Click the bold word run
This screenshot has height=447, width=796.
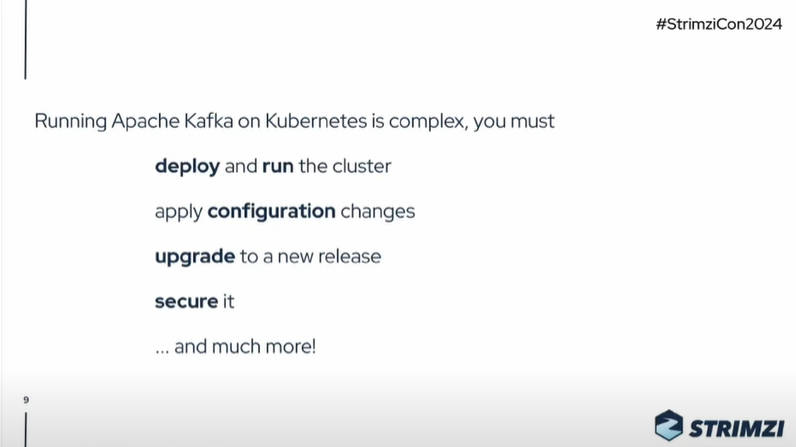click(278, 166)
